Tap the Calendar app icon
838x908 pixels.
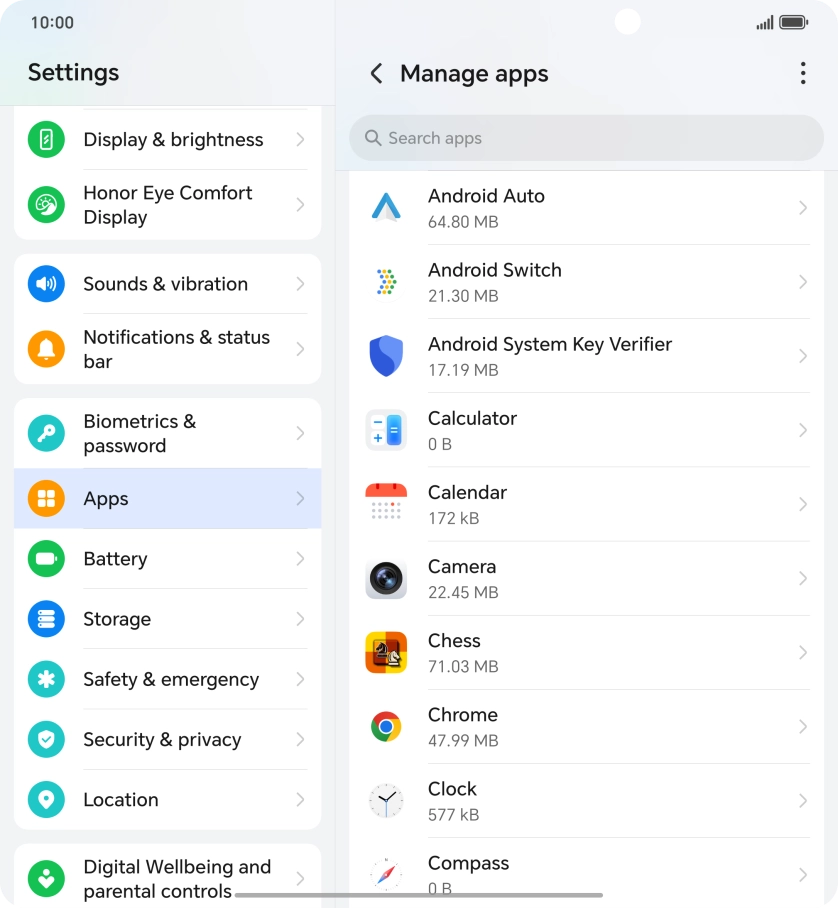(386, 504)
